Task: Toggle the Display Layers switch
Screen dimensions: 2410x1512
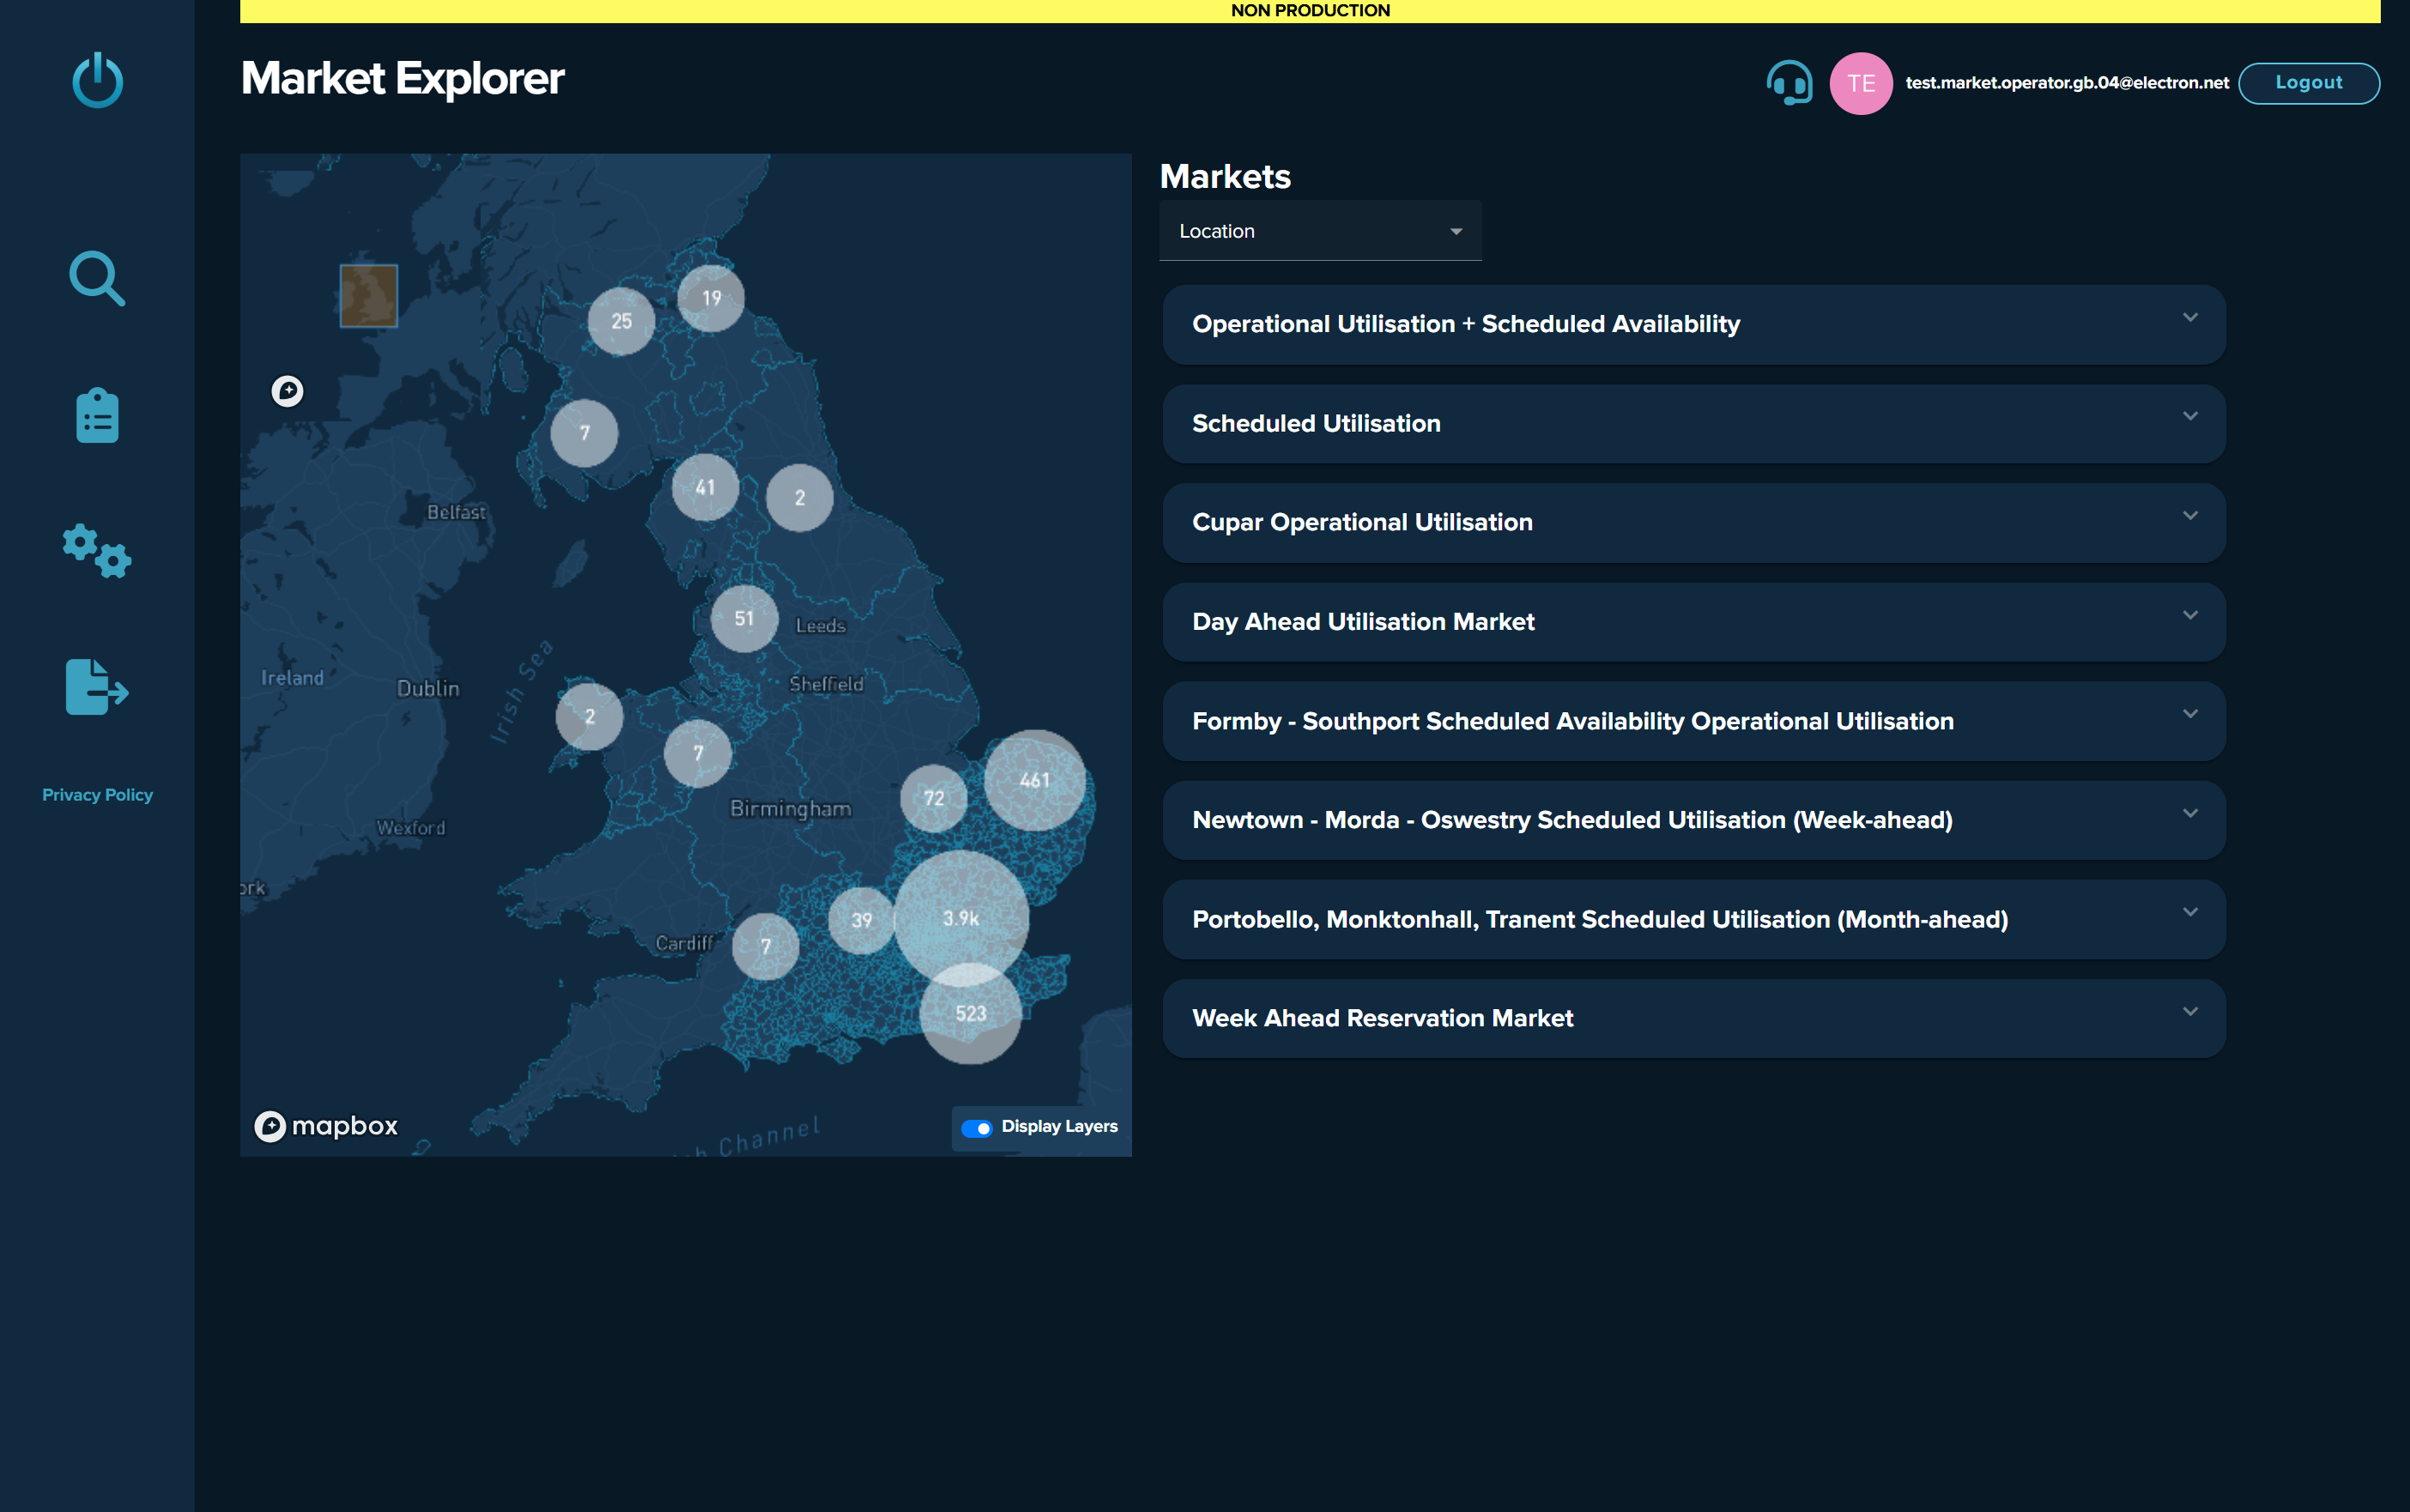Action: pyautogui.click(x=976, y=1128)
